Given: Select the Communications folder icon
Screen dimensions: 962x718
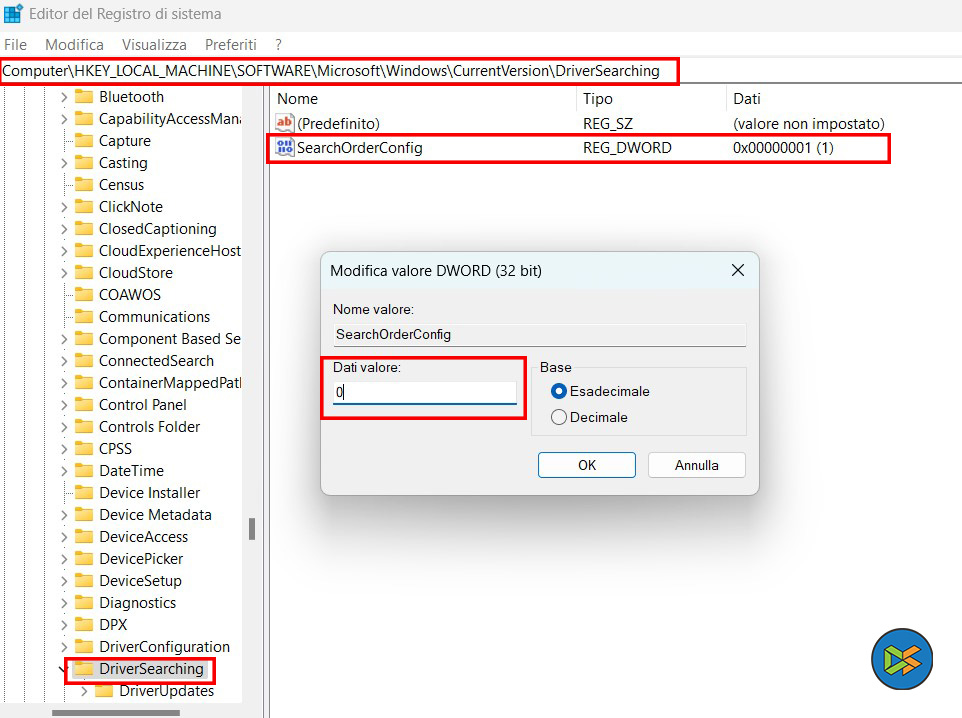Looking at the screenshot, I should point(84,317).
